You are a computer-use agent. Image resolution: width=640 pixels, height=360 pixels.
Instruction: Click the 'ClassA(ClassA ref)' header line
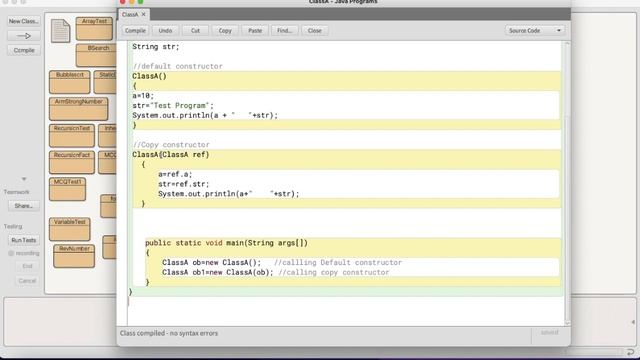tap(171, 154)
